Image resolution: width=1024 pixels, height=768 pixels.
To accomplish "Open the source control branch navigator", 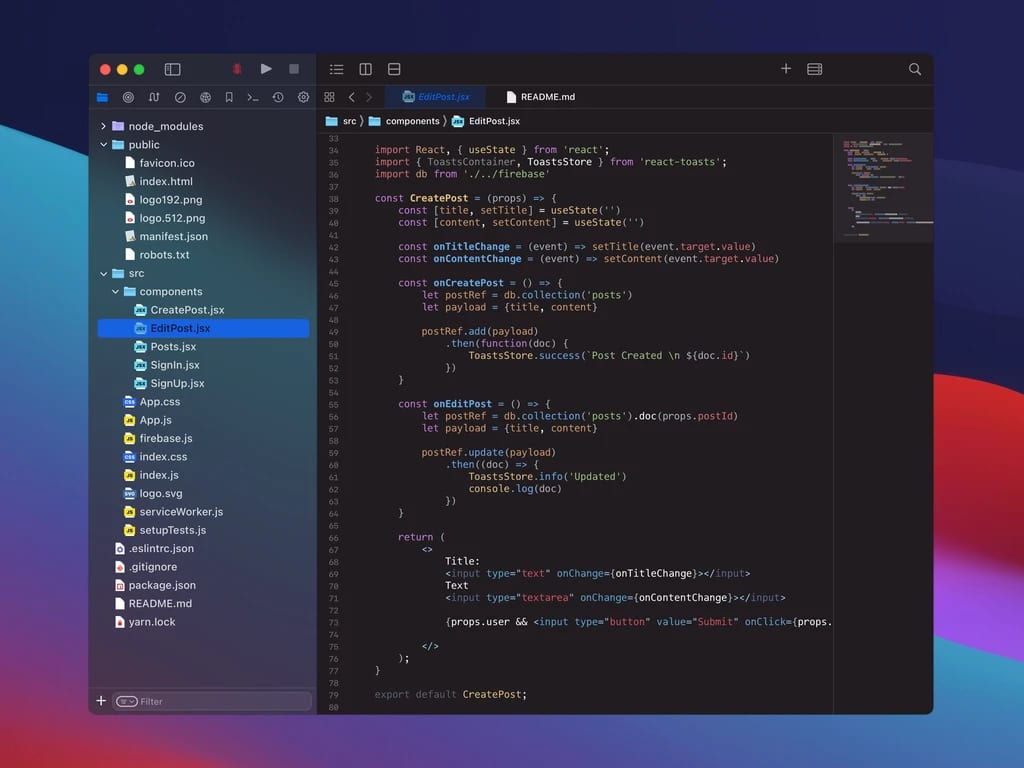I will click(x=154, y=97).
